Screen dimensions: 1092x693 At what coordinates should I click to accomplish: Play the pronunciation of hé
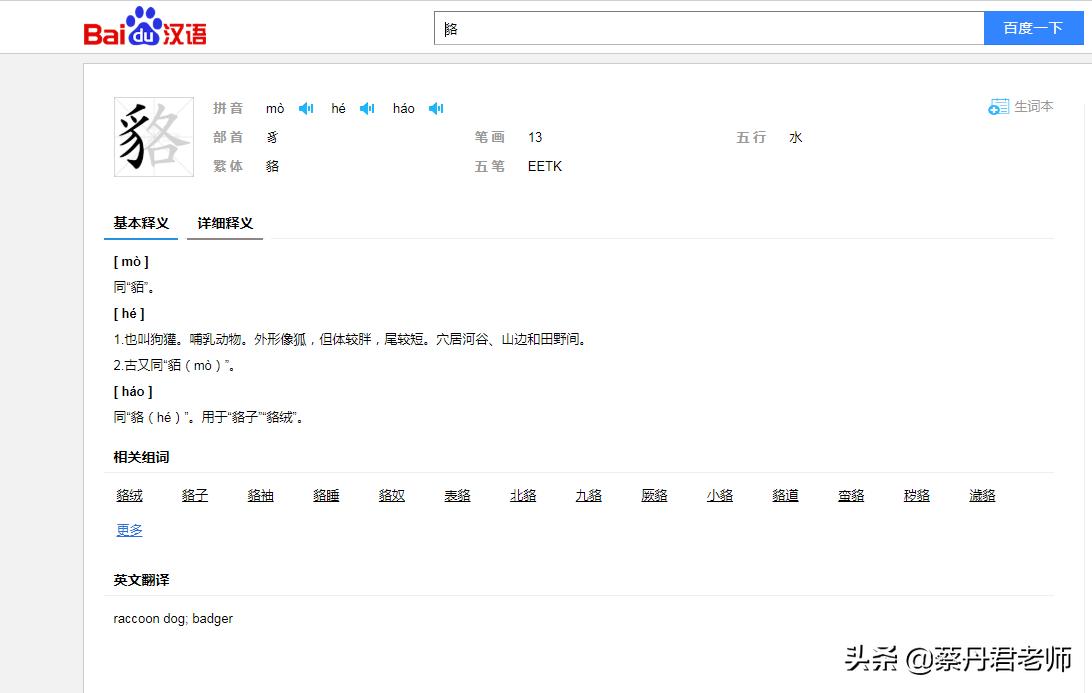coord(367,108)
